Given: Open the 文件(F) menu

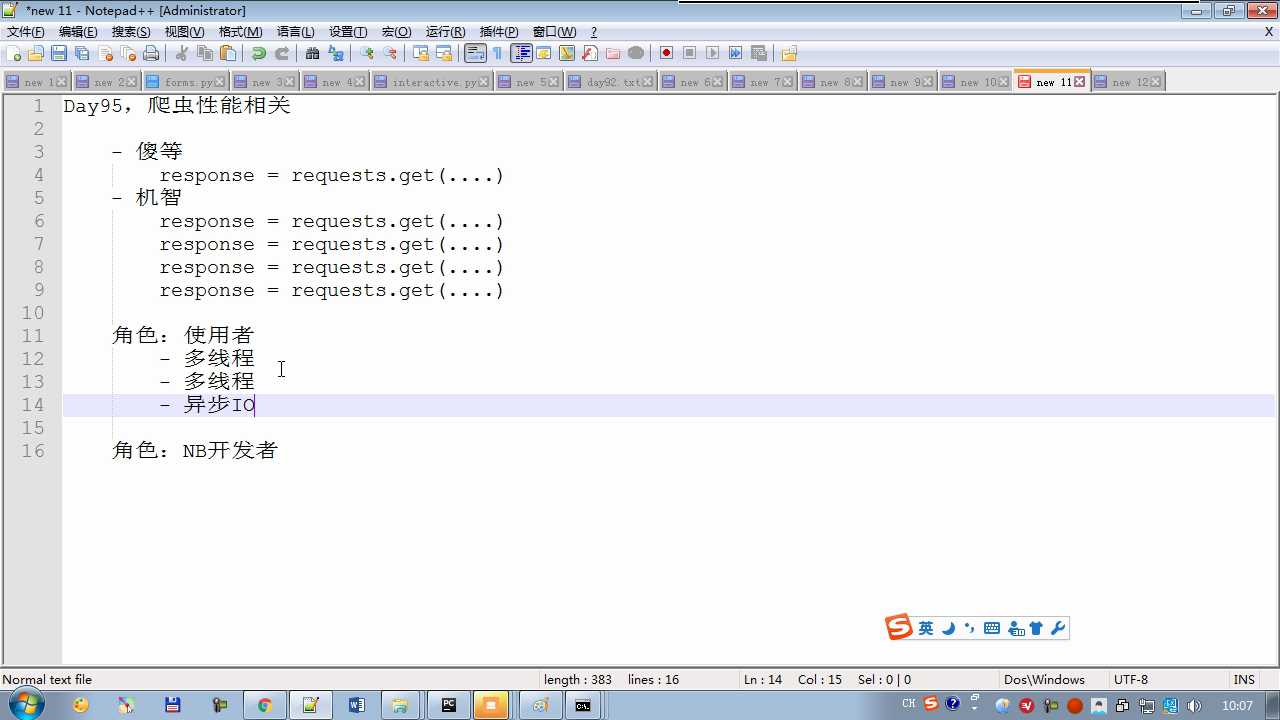Looking at the screenshot, I should point(26,32).
